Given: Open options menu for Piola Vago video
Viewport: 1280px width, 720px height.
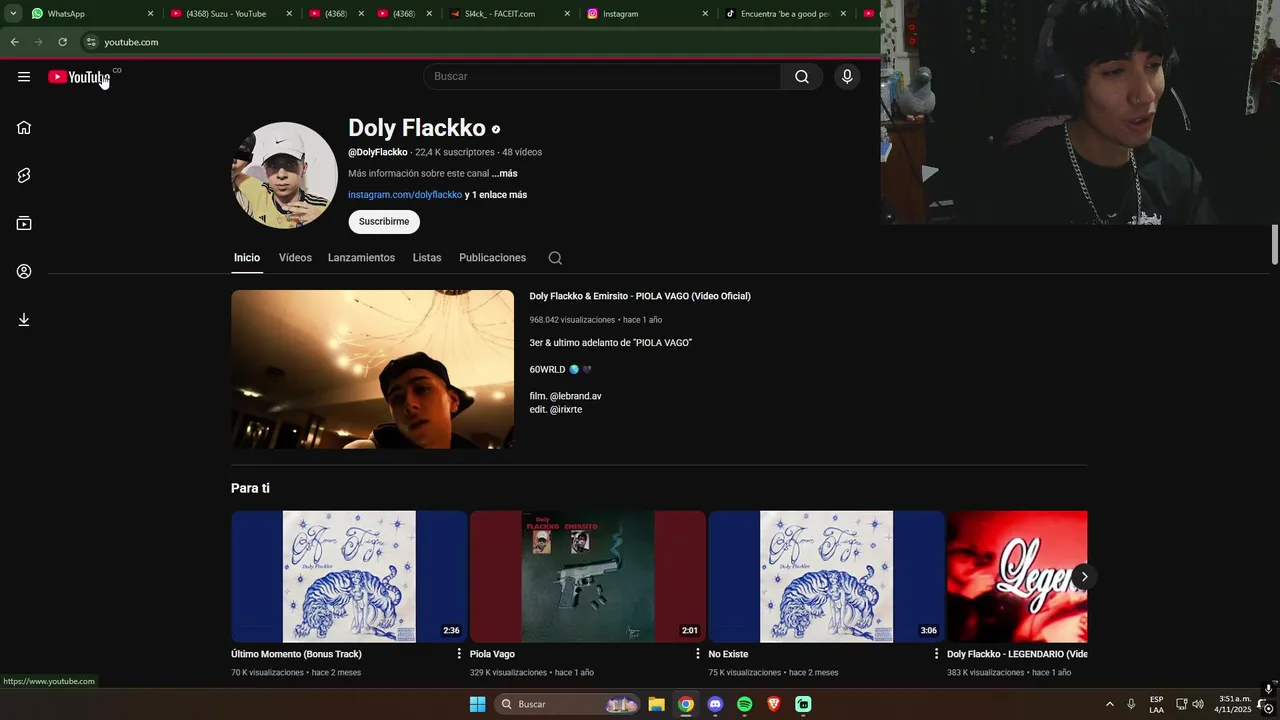Looking at the screenshot, I should pyautogui.click(x=698, y=653).
